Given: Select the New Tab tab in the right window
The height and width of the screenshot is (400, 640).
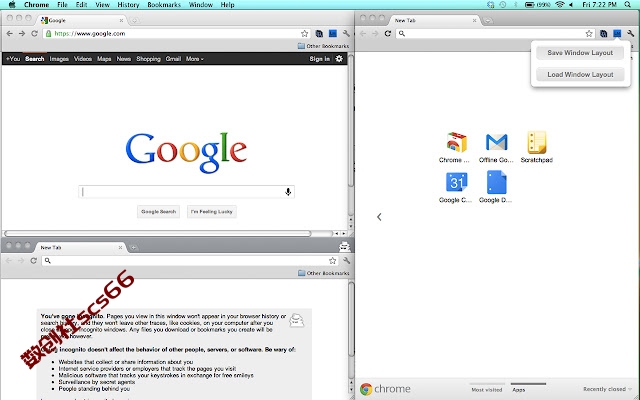Looking at the screenshot, I should coord(435,20).
